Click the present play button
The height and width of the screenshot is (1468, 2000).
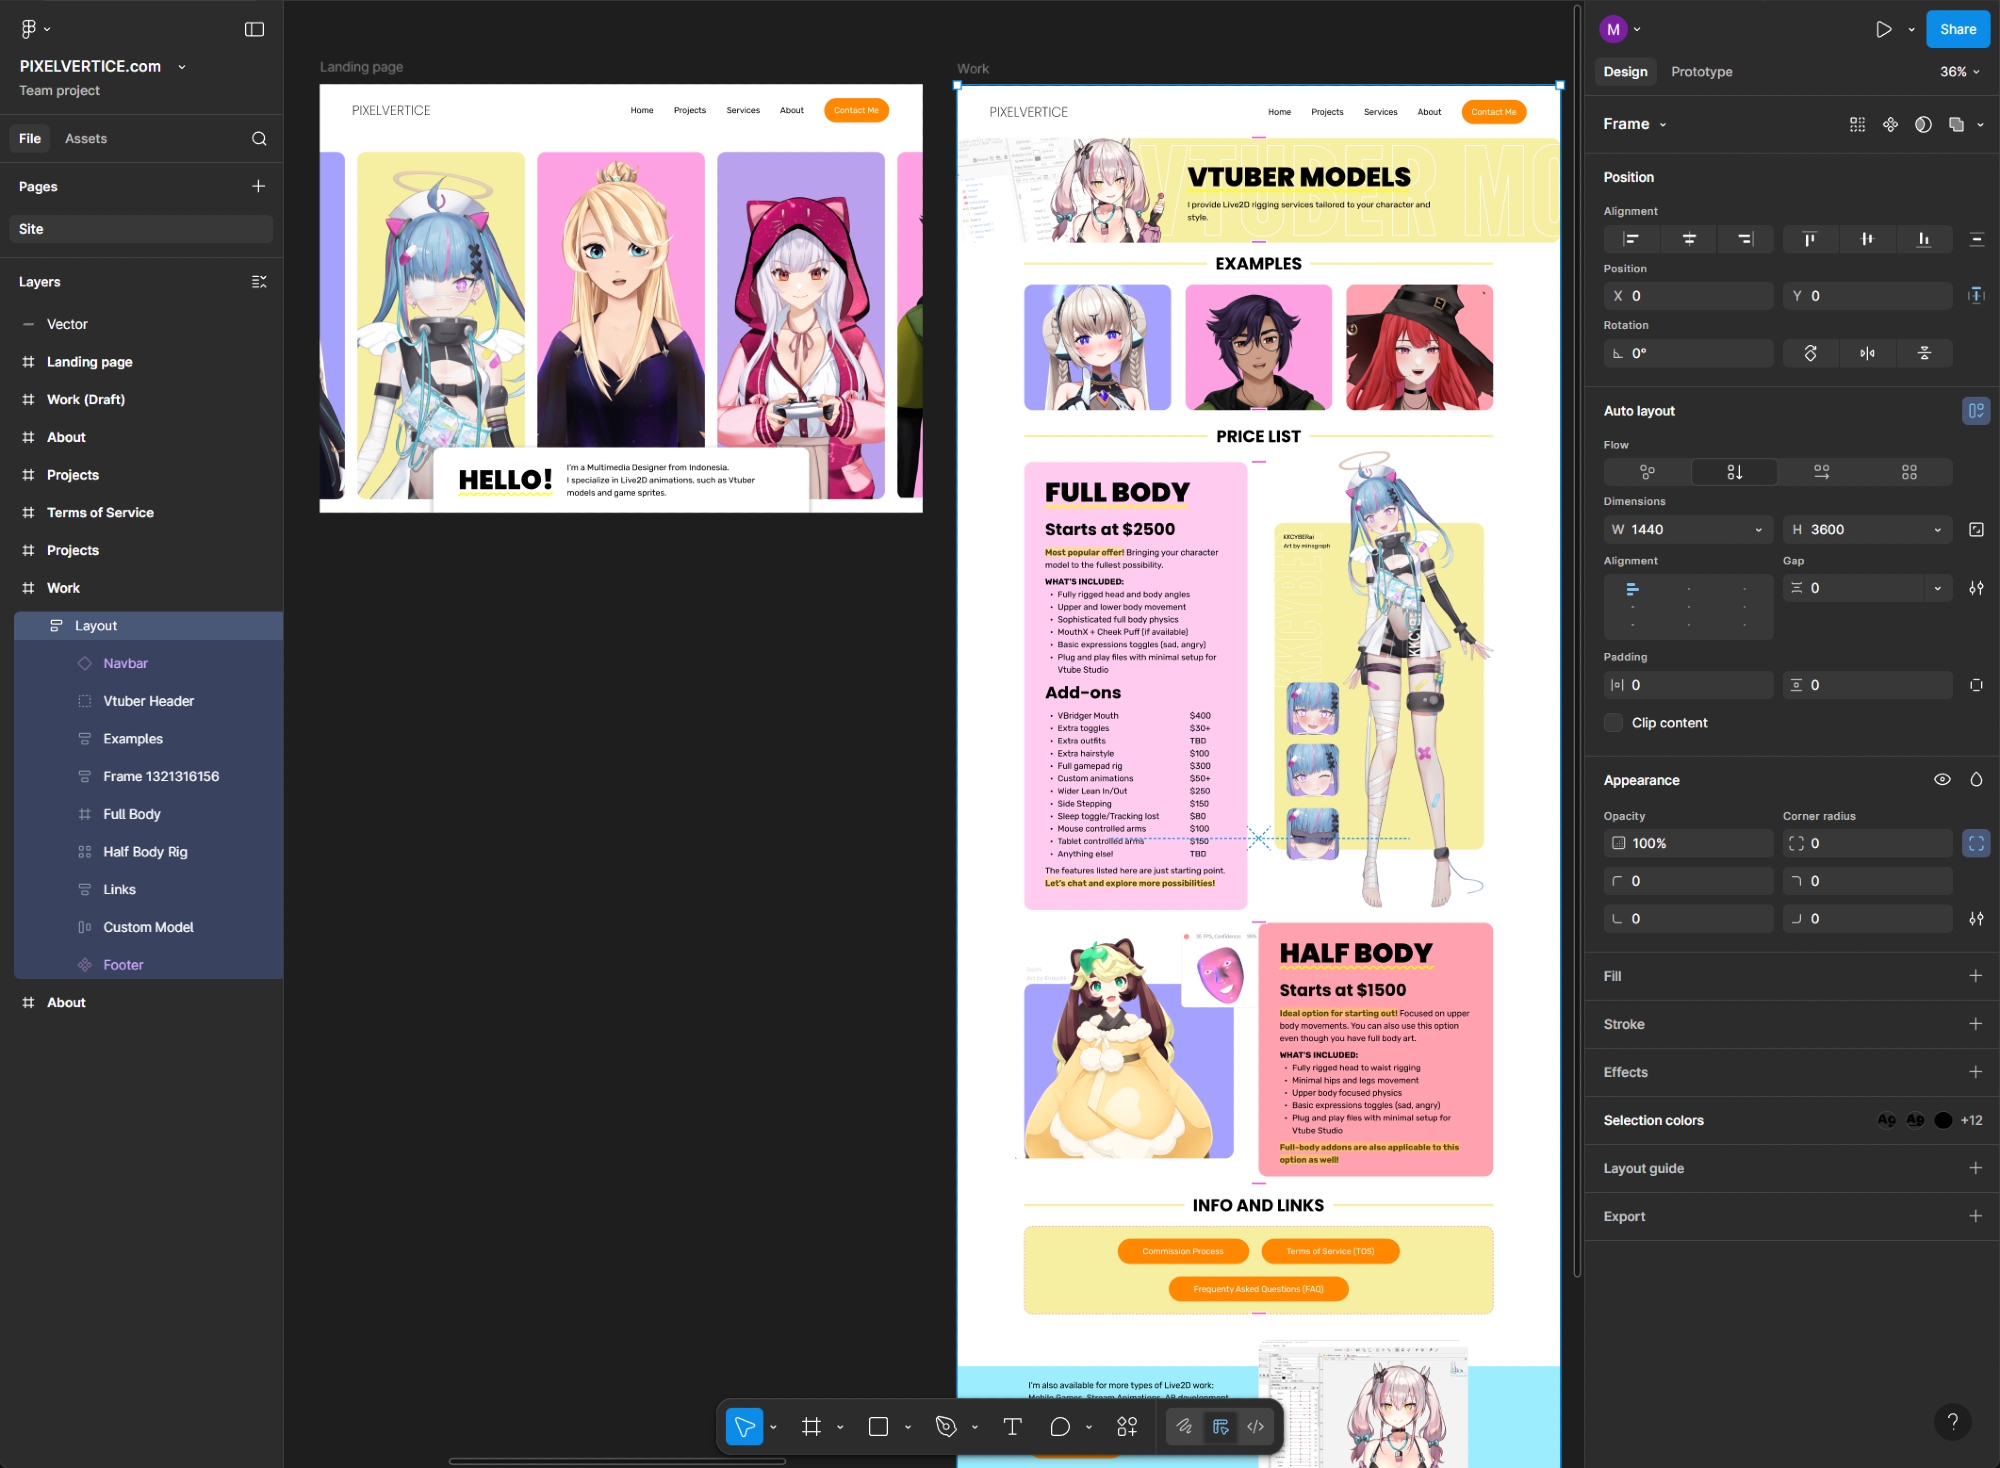tap(1883, 29)
